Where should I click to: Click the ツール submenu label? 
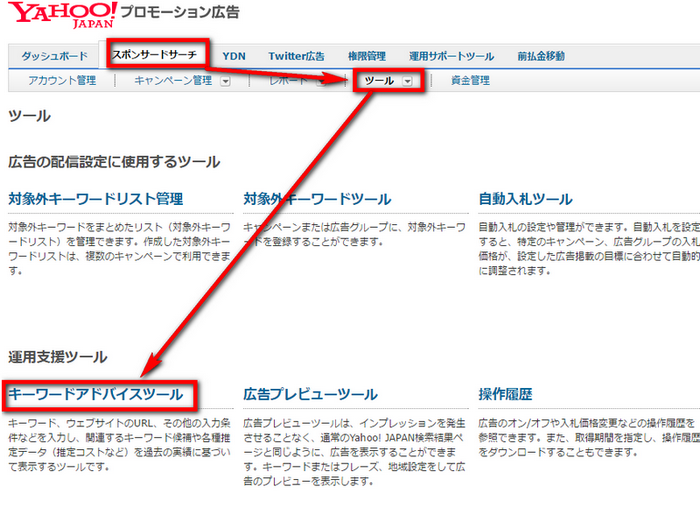click(380, 81)
